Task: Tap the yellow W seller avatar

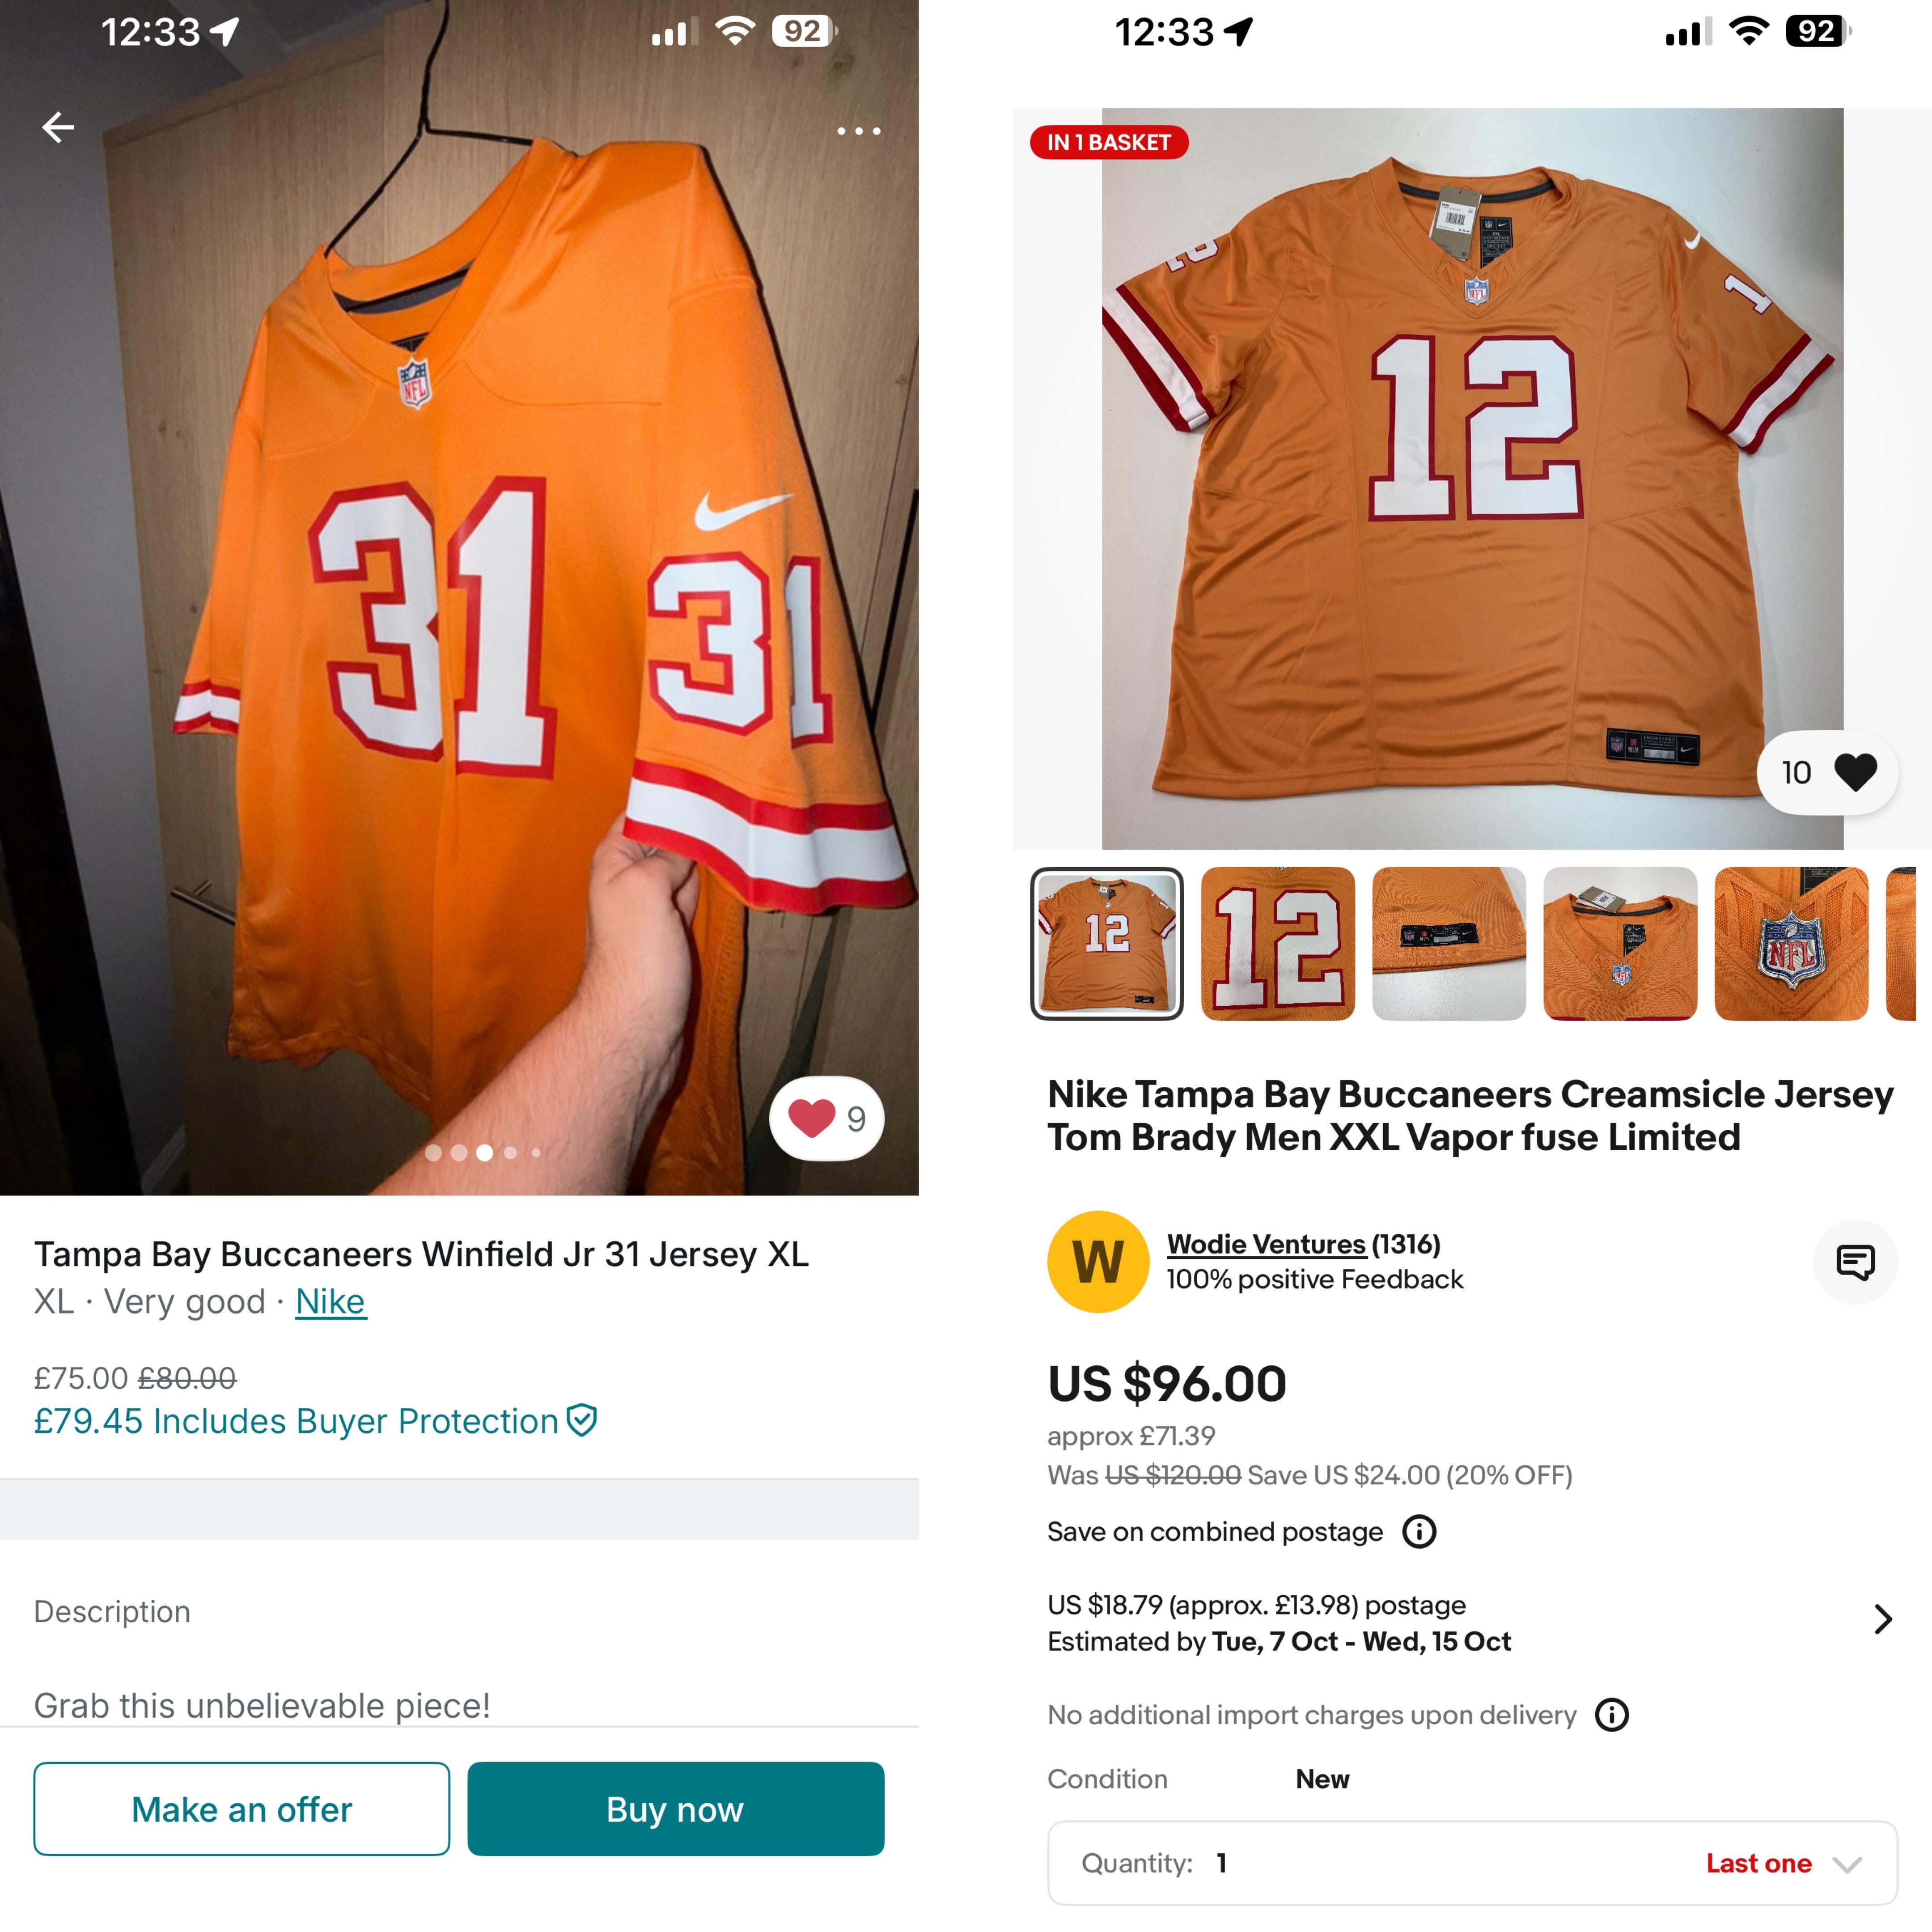Action: [x=1098, y=1262]
